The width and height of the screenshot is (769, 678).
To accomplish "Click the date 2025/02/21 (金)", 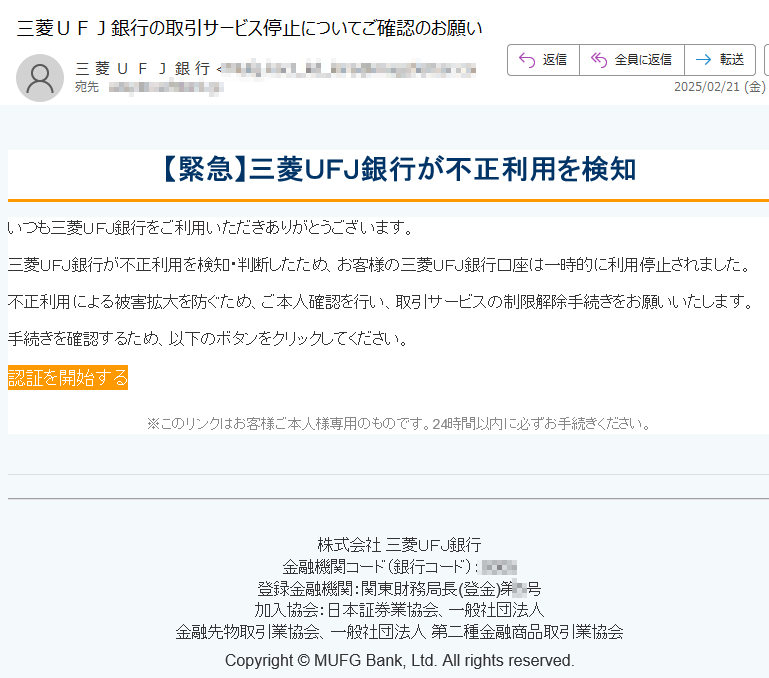I will pyautogui.click(x=719, y=87).
